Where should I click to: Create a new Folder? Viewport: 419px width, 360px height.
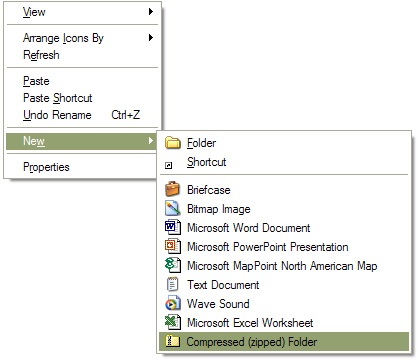[284, 143]
